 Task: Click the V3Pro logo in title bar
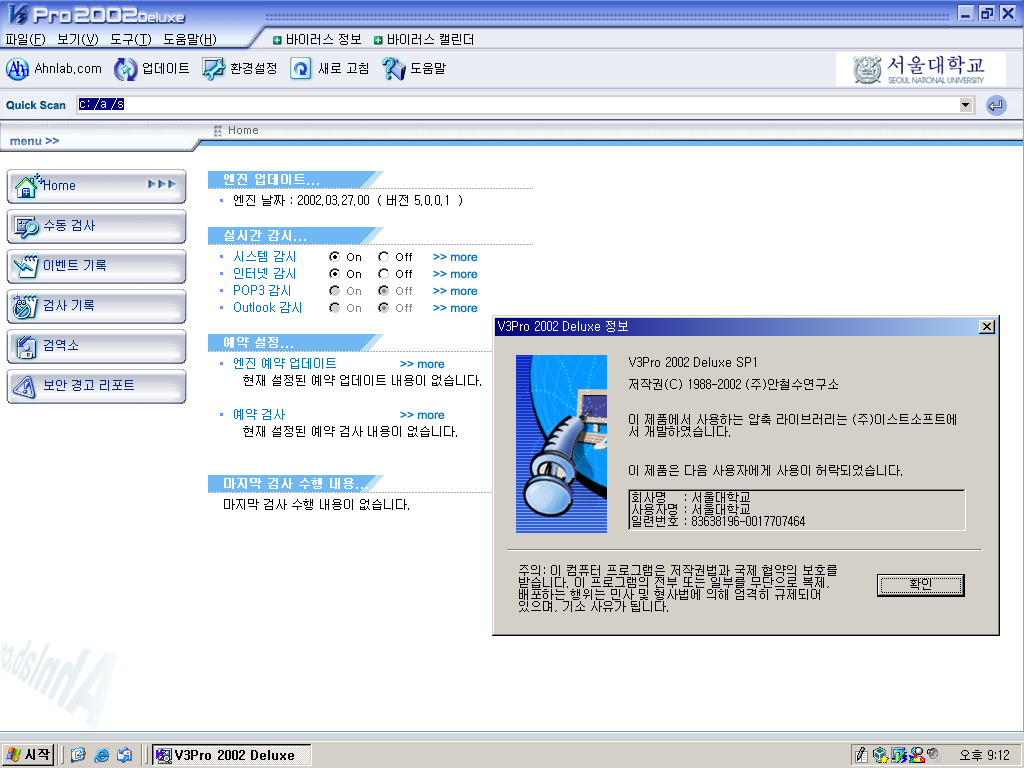pos(18,14)
